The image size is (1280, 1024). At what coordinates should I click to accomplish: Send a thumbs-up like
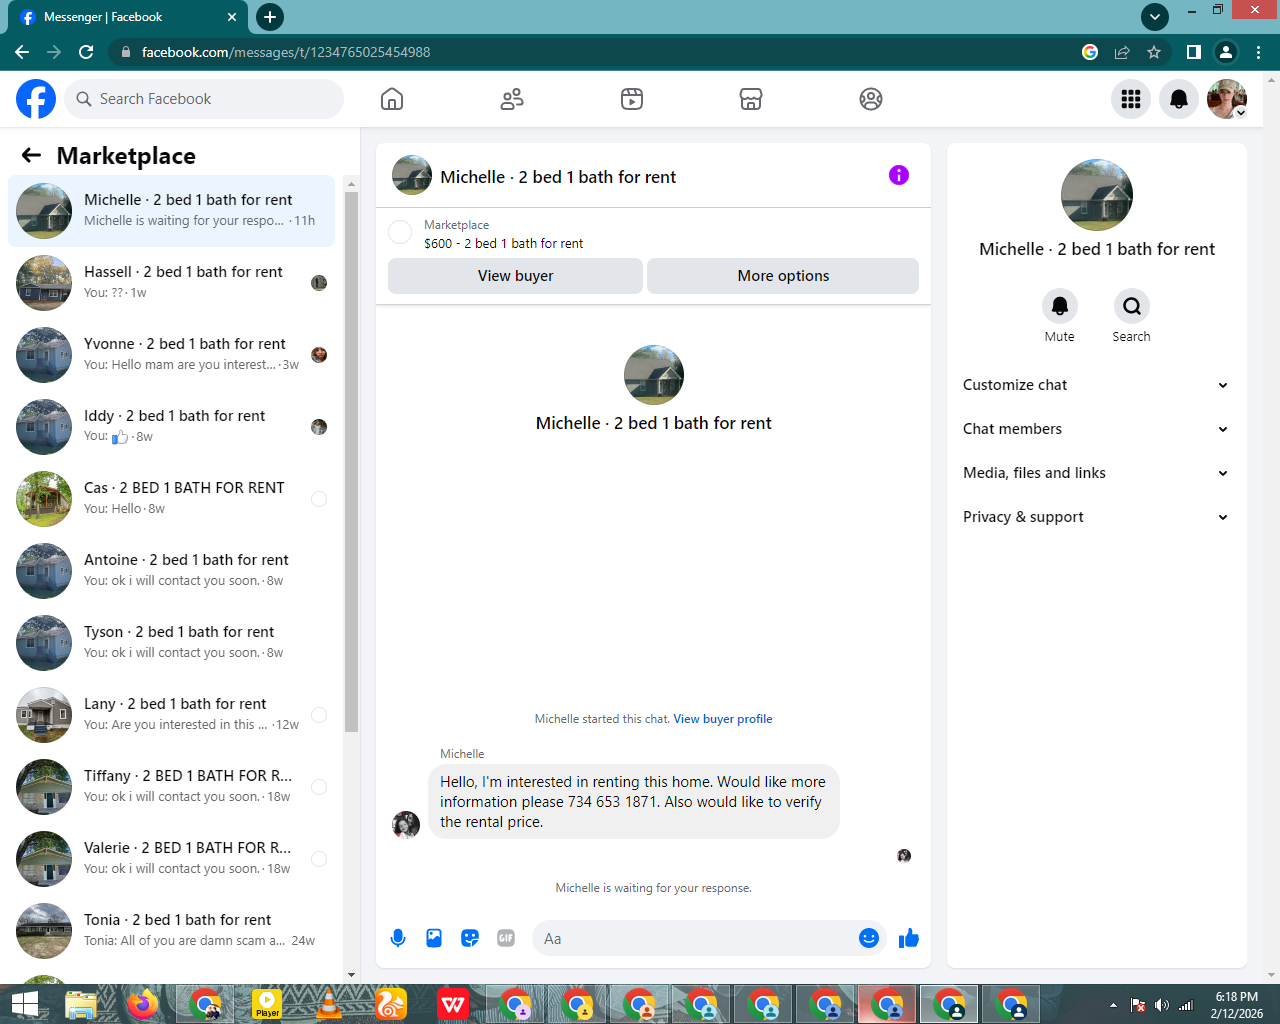(909, 938)
